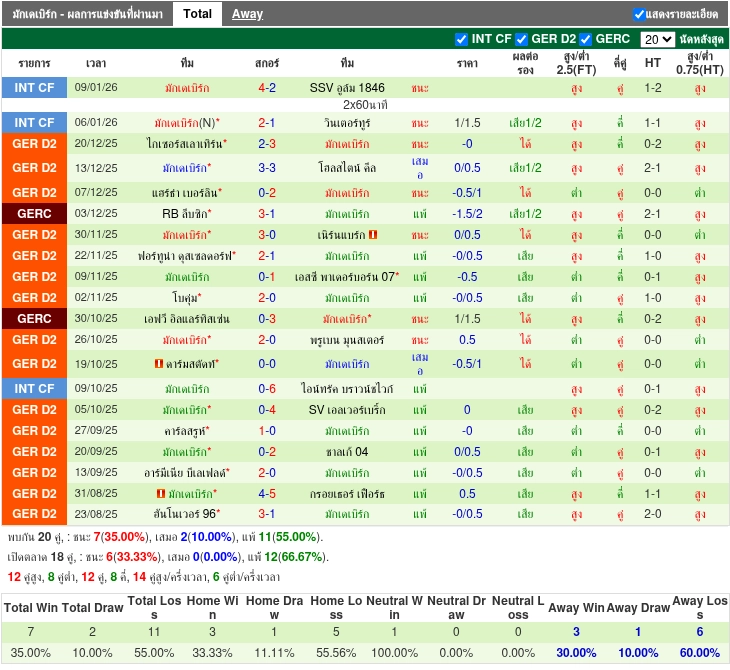Click the HT score 1-2 on first row
The height and width of the screenshot is (670, 730).
coord(652,88)
